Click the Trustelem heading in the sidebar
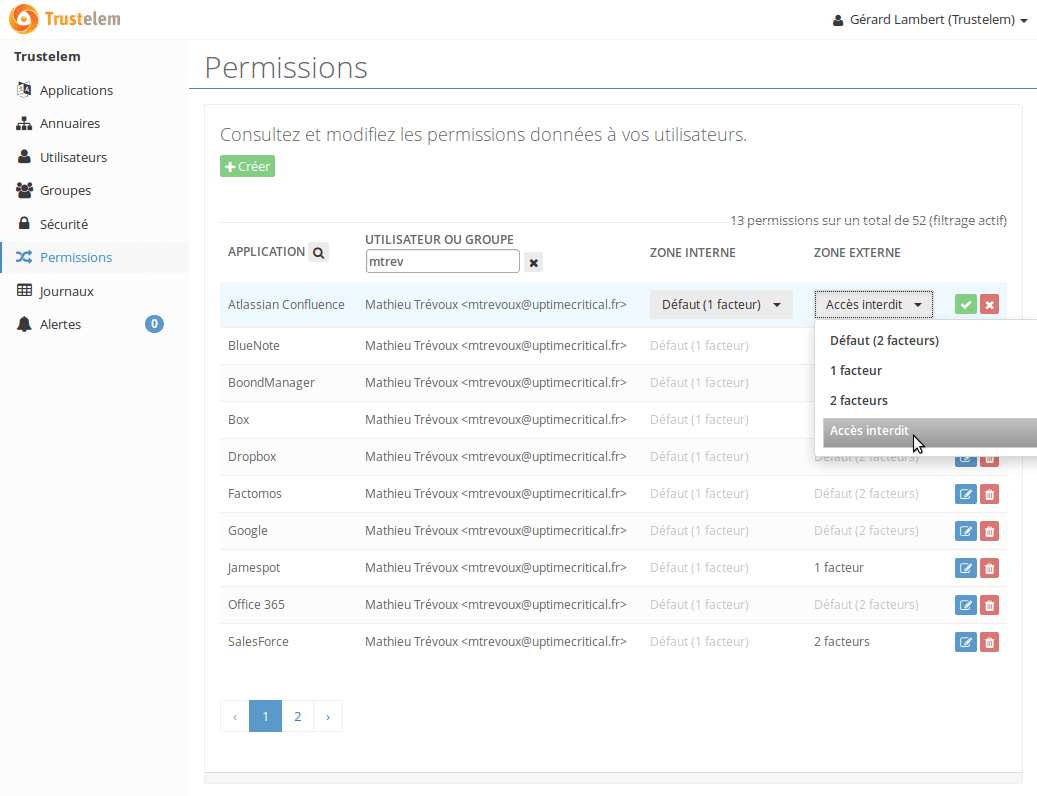Image resolution: width=1037 pixels, height=796 pixels. pyautogui.click(x=48, y=57)
